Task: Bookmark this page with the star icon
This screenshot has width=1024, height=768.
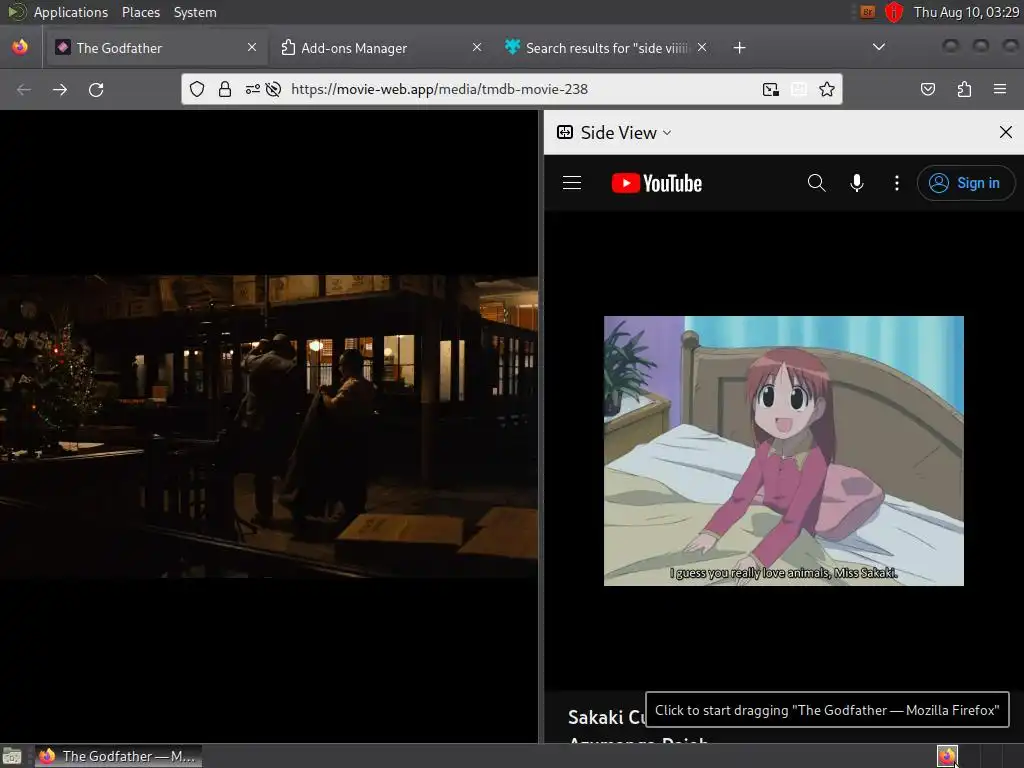Action: 827,89
